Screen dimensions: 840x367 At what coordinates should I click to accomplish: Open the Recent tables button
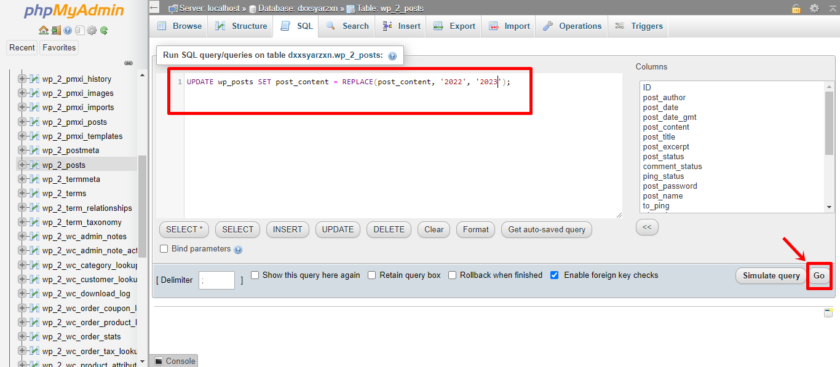coord(22,48)
